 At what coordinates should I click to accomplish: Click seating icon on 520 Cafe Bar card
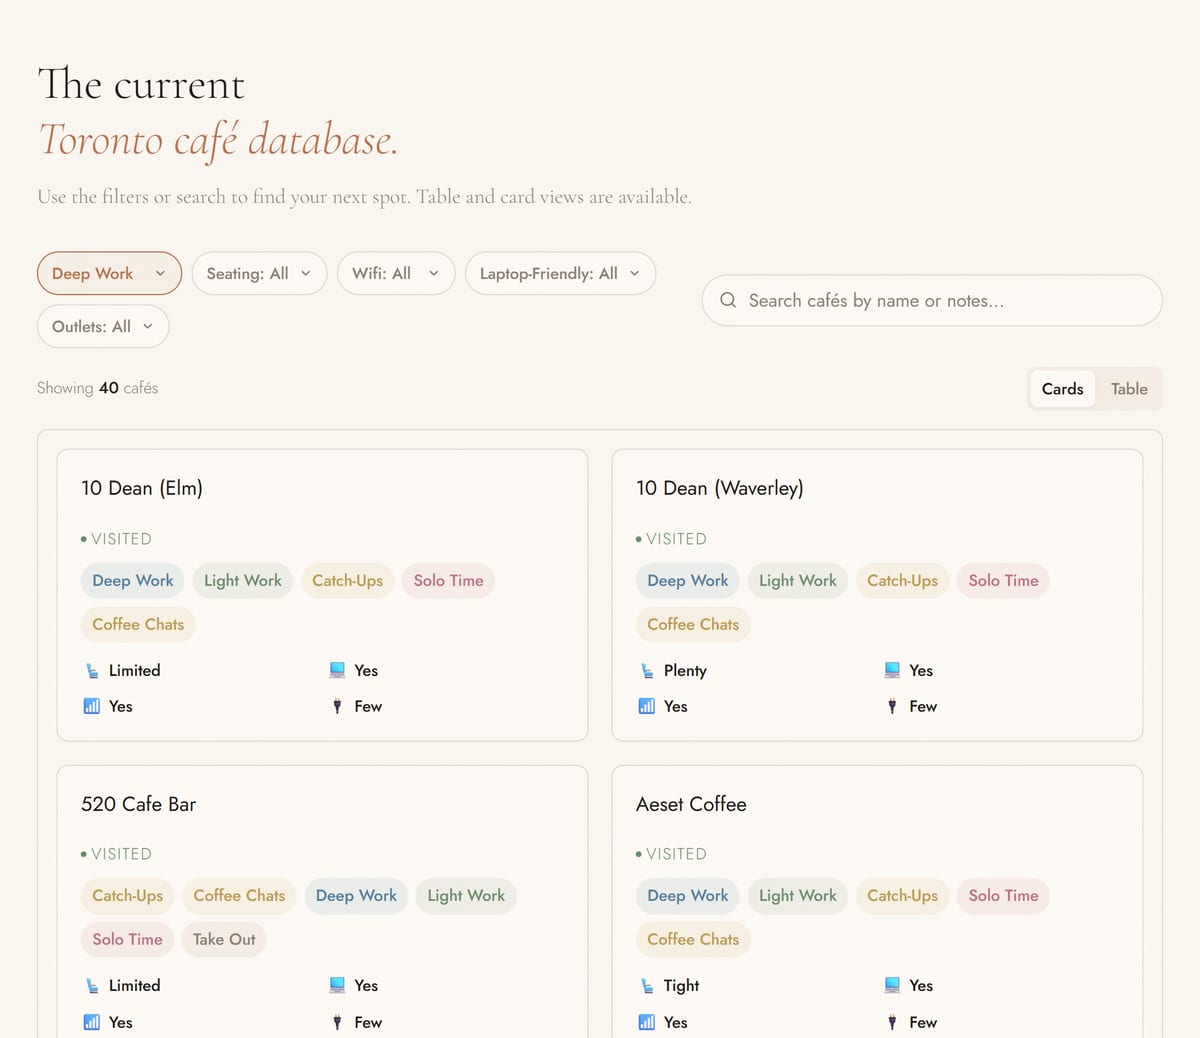pyautogui.click(x=92, y=986)
